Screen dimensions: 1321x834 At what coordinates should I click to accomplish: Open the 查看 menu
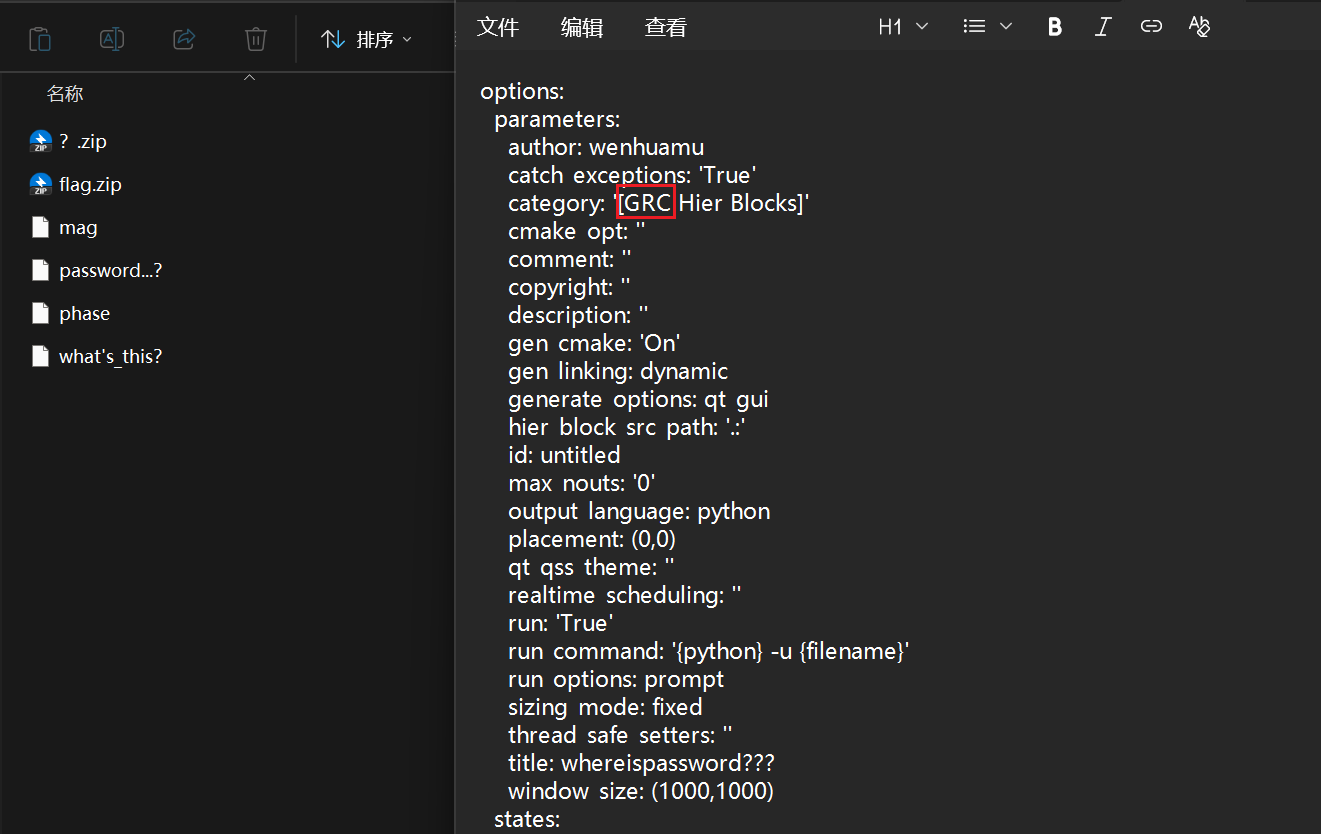point(666,27)
